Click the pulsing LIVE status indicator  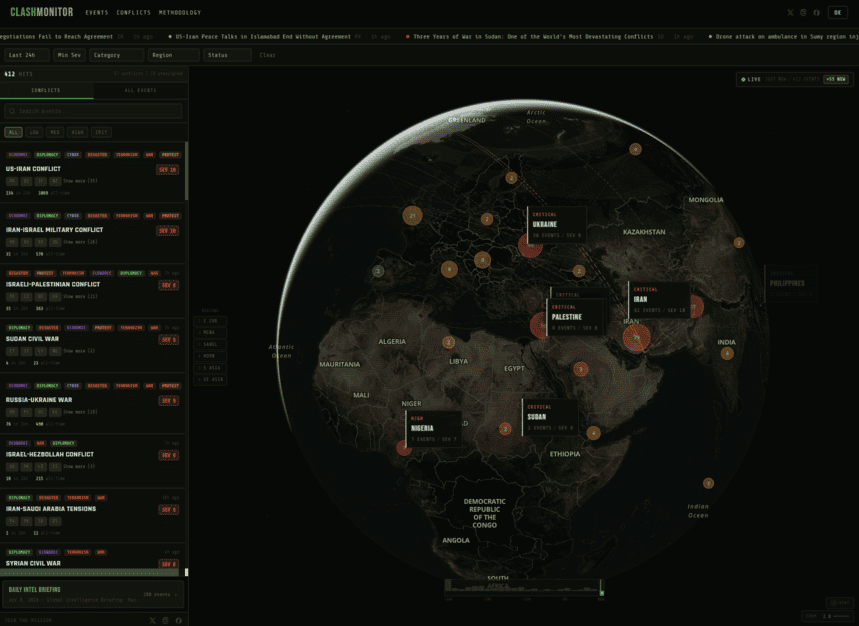753,79
